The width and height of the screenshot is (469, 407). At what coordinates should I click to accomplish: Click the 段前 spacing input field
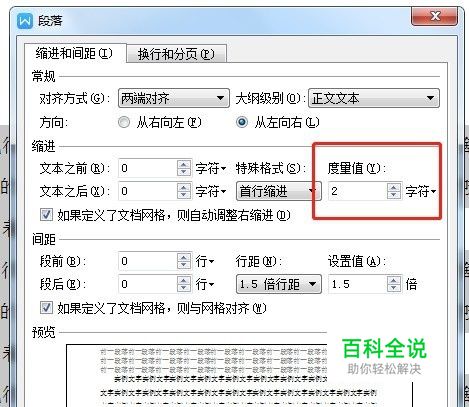click(147, 261)
